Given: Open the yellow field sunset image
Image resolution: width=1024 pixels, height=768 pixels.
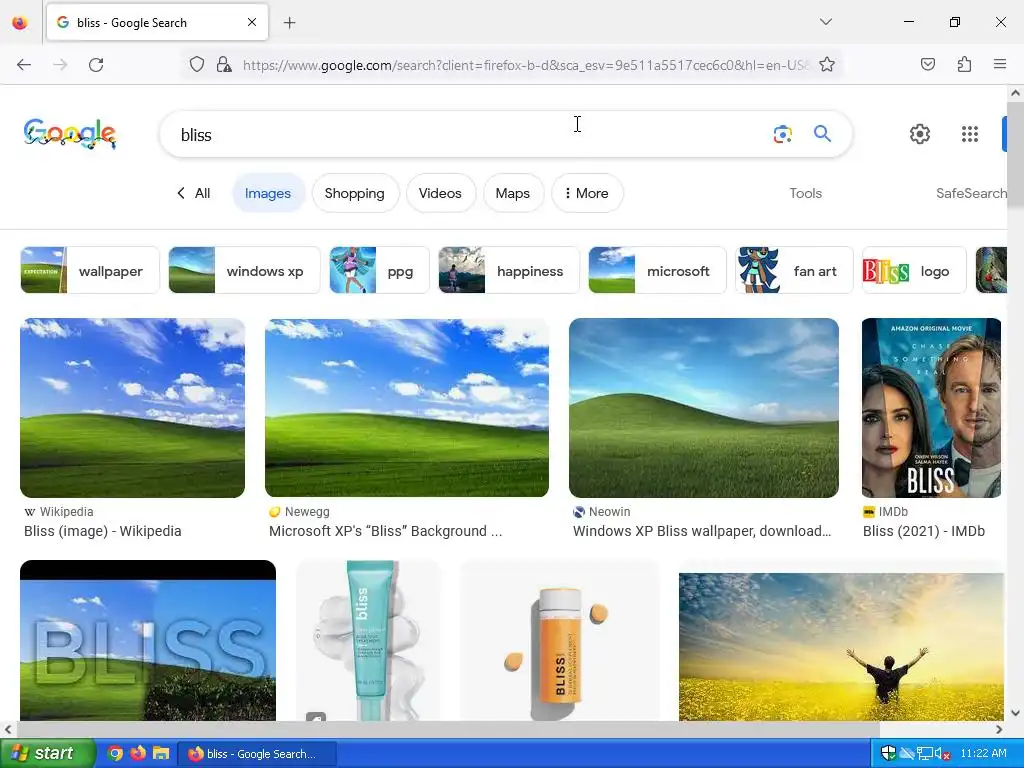Looking at the screenshot, I should click(841, 647).
